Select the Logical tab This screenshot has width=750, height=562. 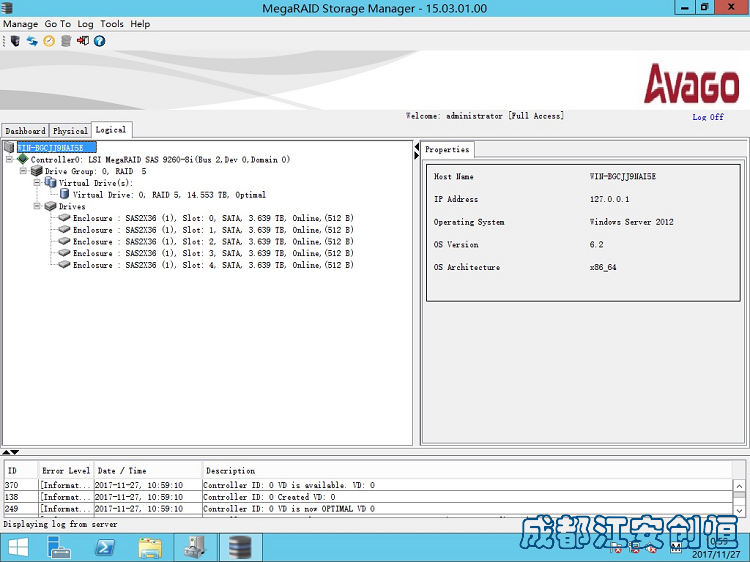(111, 130)
